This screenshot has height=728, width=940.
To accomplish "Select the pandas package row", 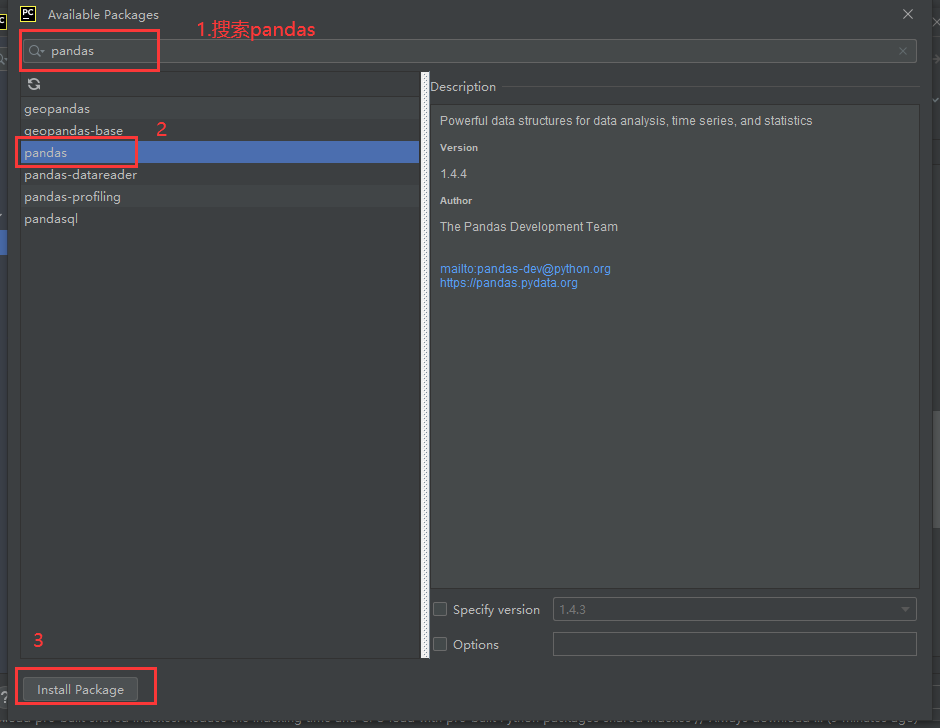I will (x=220, y=152).
